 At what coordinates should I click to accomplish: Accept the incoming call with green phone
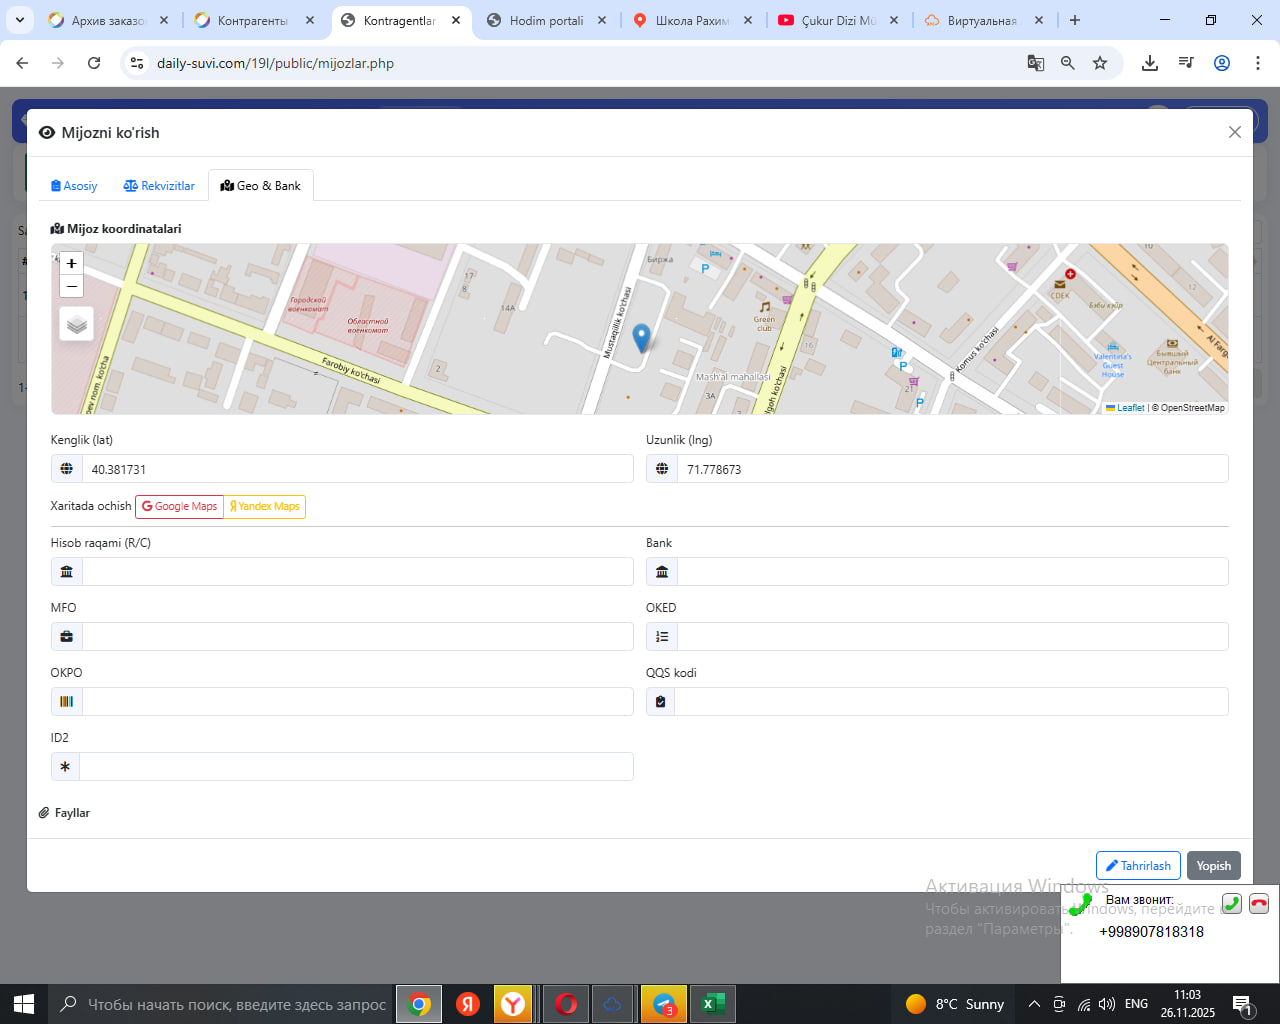(x=1232, y=903)
